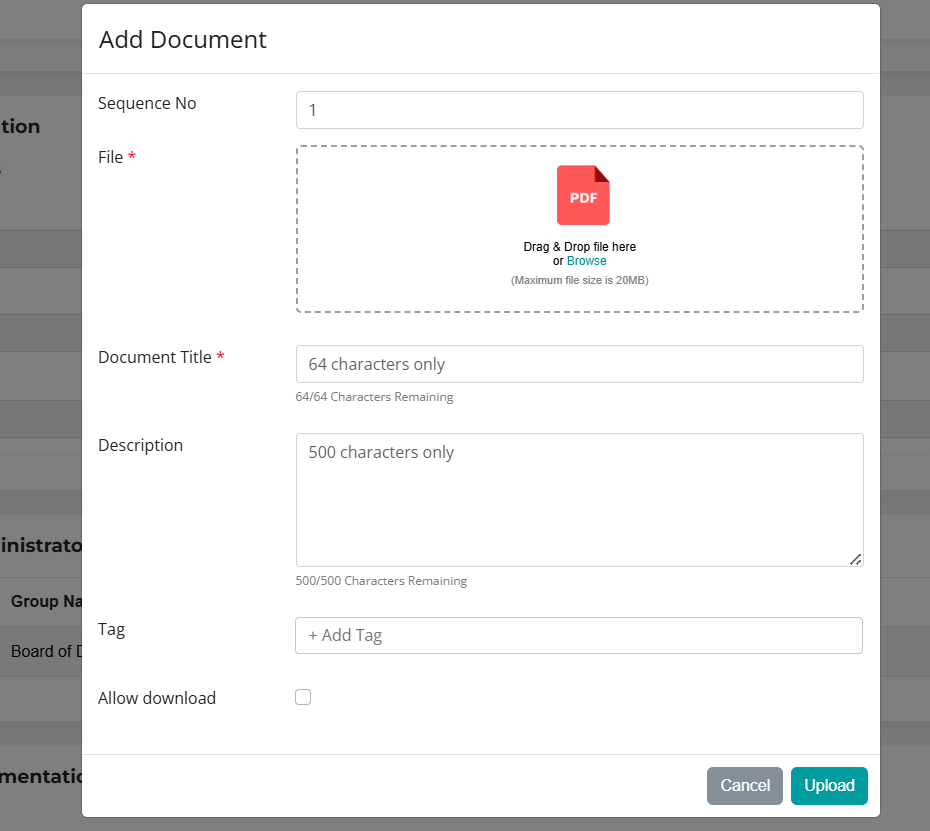
Task: Click the File label
Action: [110, 157]
